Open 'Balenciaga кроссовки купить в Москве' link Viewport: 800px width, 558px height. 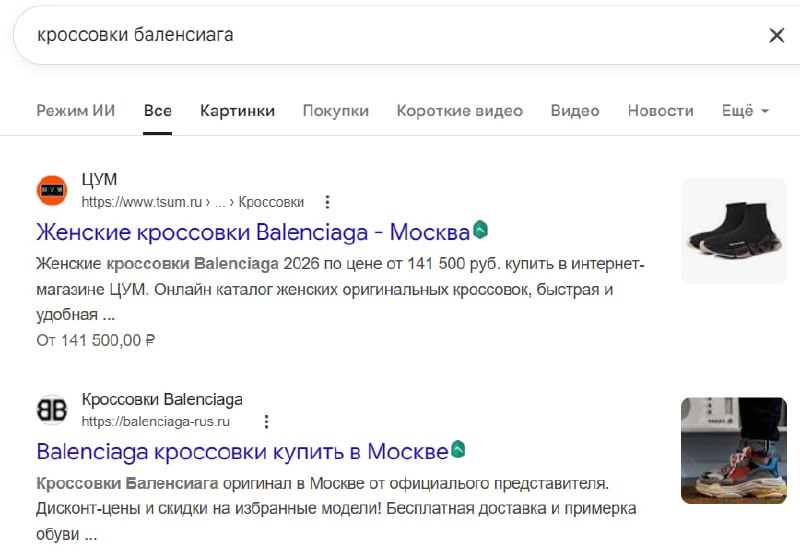click(x=242, y=451)
